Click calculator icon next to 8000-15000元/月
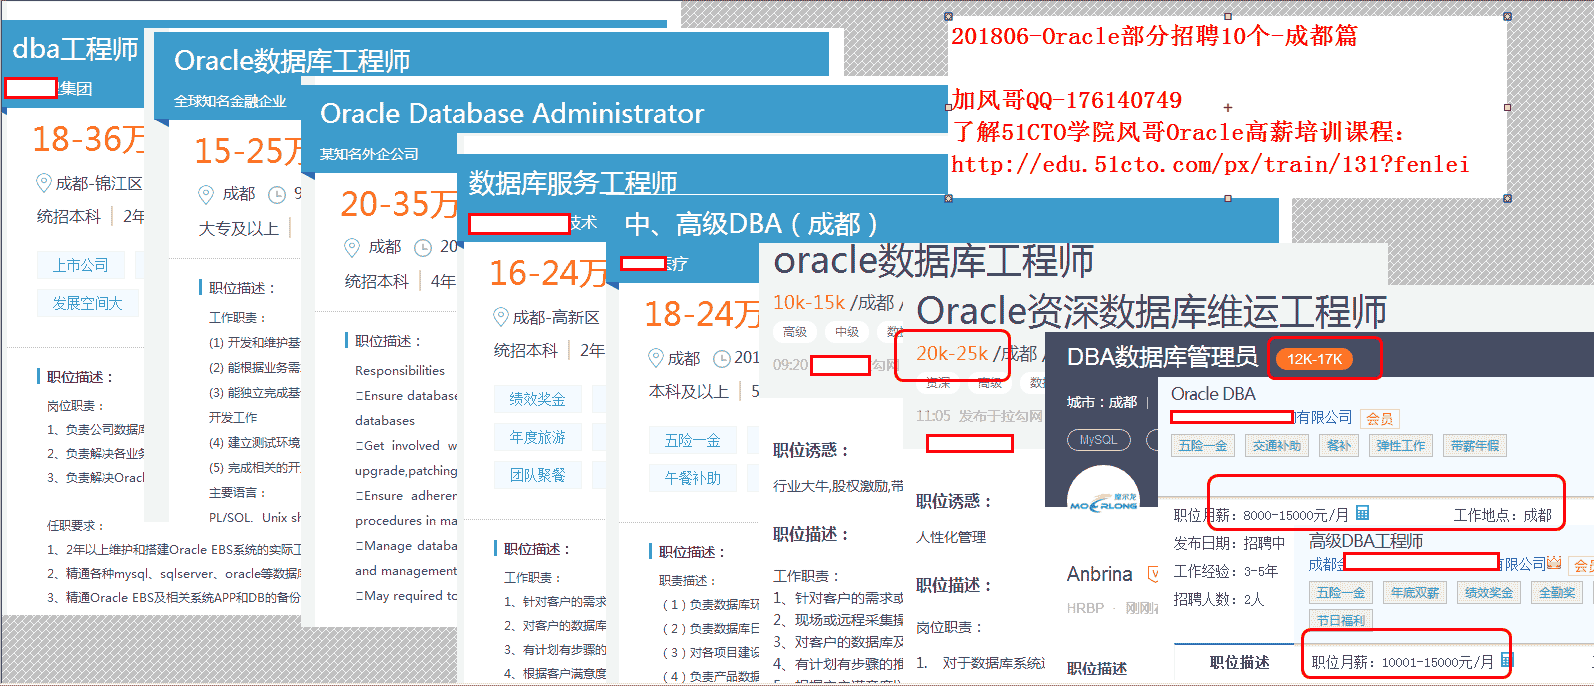The image size is (1594, 686). coord(1362,513)
